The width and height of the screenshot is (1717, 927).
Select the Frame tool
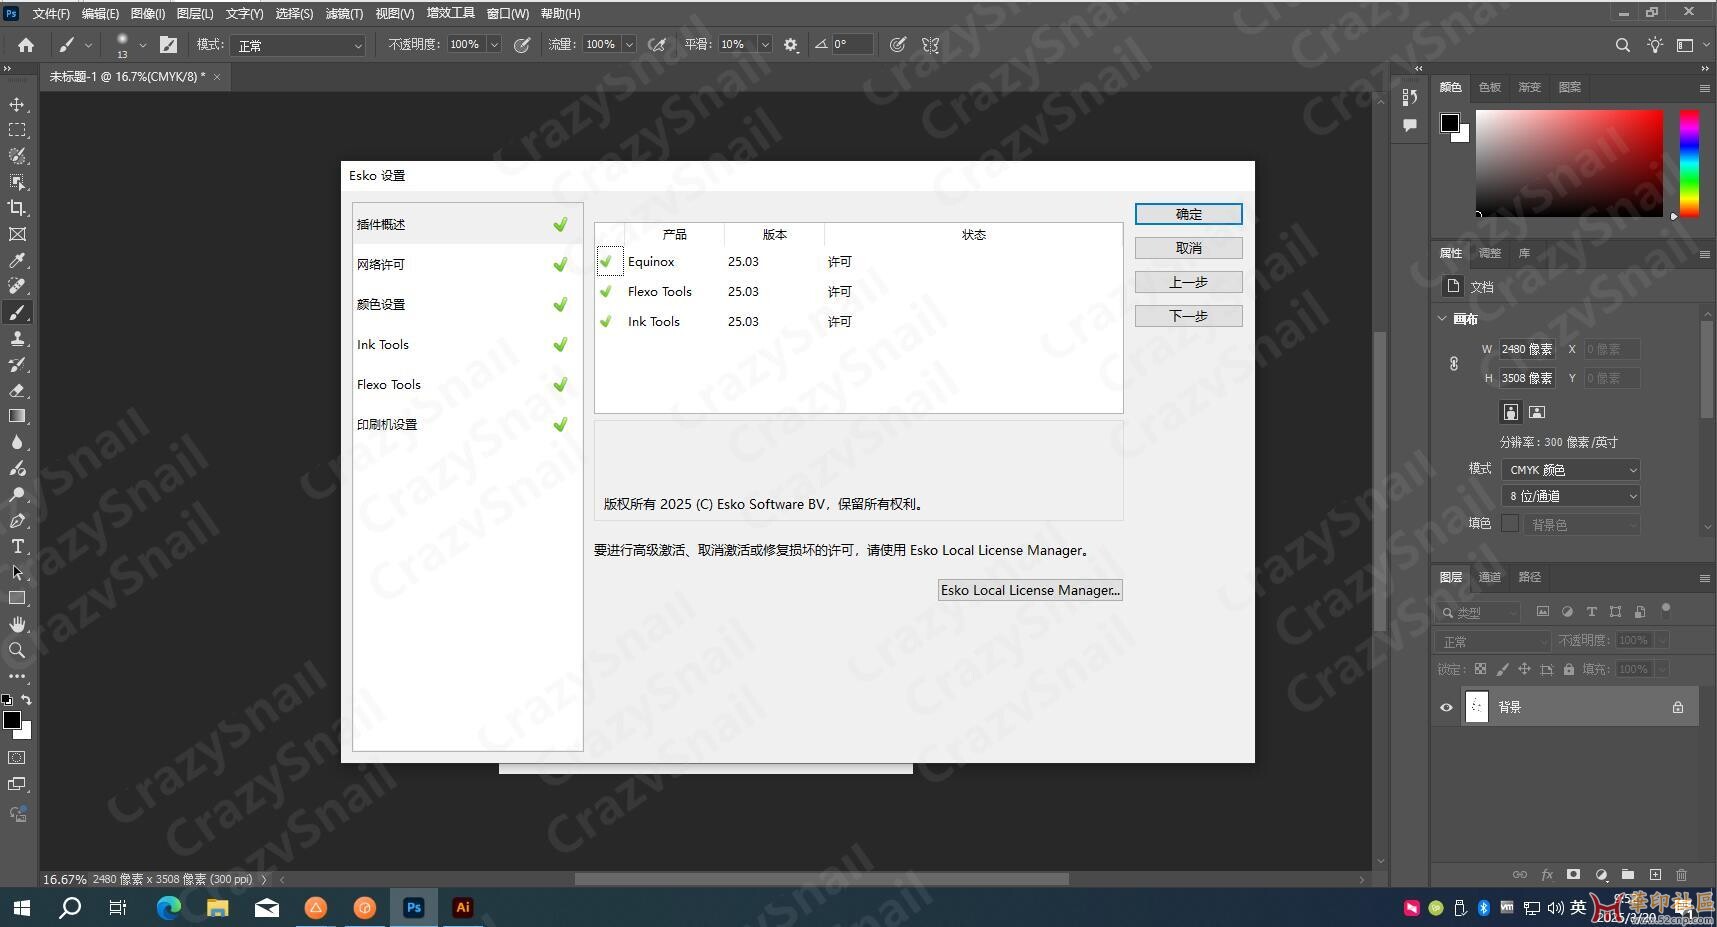point(17,234)
